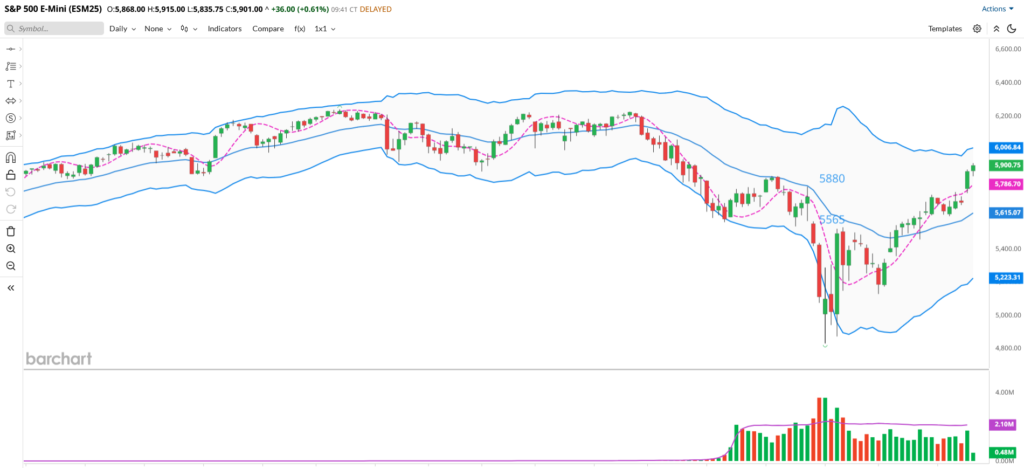Toggle dark mode moon icon
The image size is (1024, 468).
pyautogui.click(x=1011, y=29)
